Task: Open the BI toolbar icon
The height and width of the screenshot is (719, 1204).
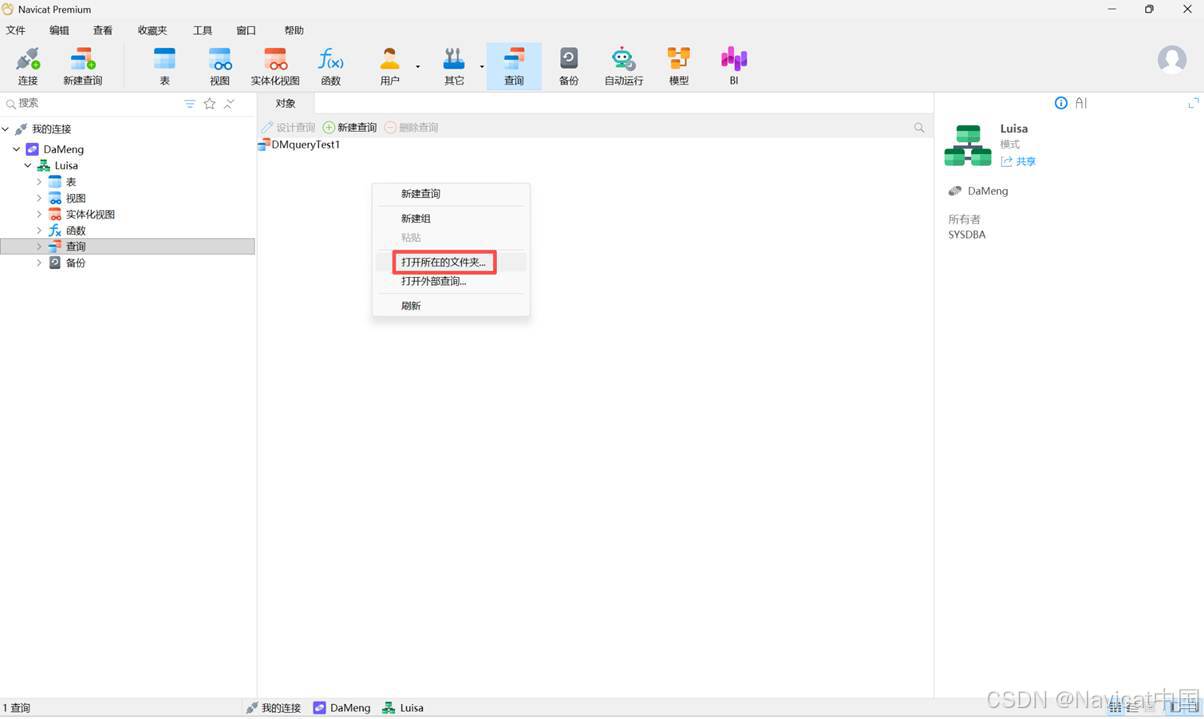Action: pos(734,66)
